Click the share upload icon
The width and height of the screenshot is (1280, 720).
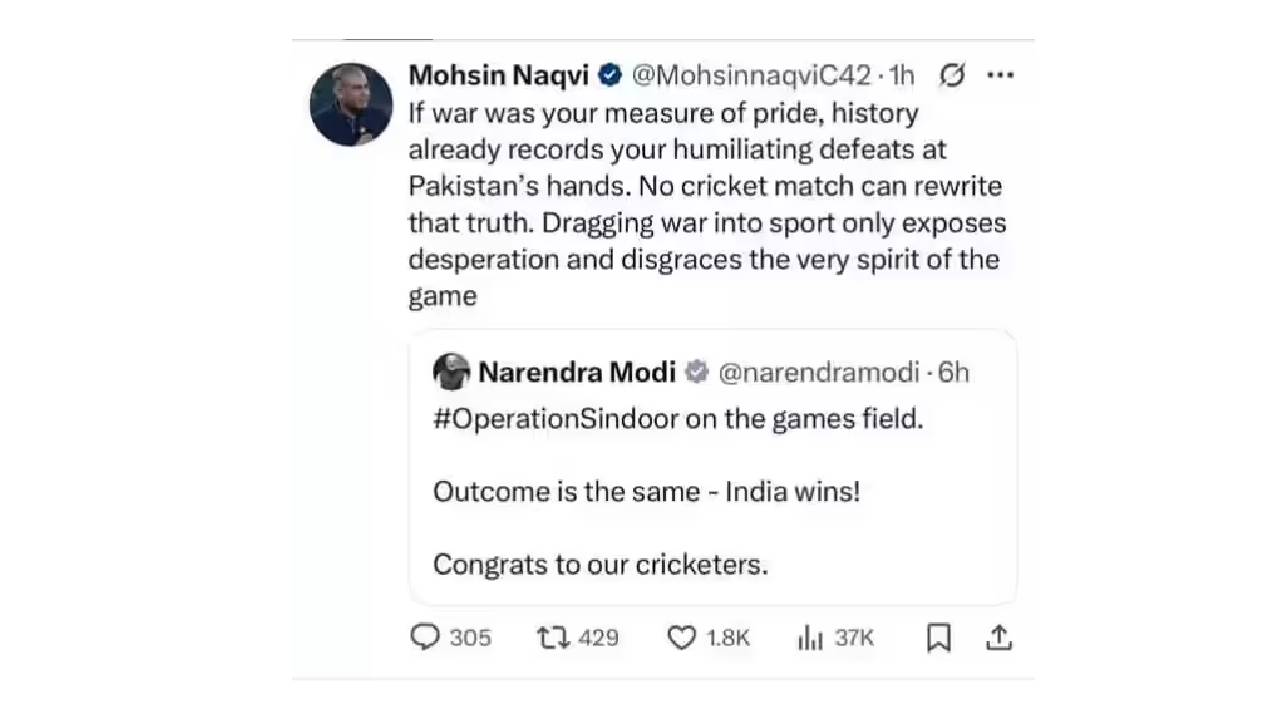[x=999, y=637]
